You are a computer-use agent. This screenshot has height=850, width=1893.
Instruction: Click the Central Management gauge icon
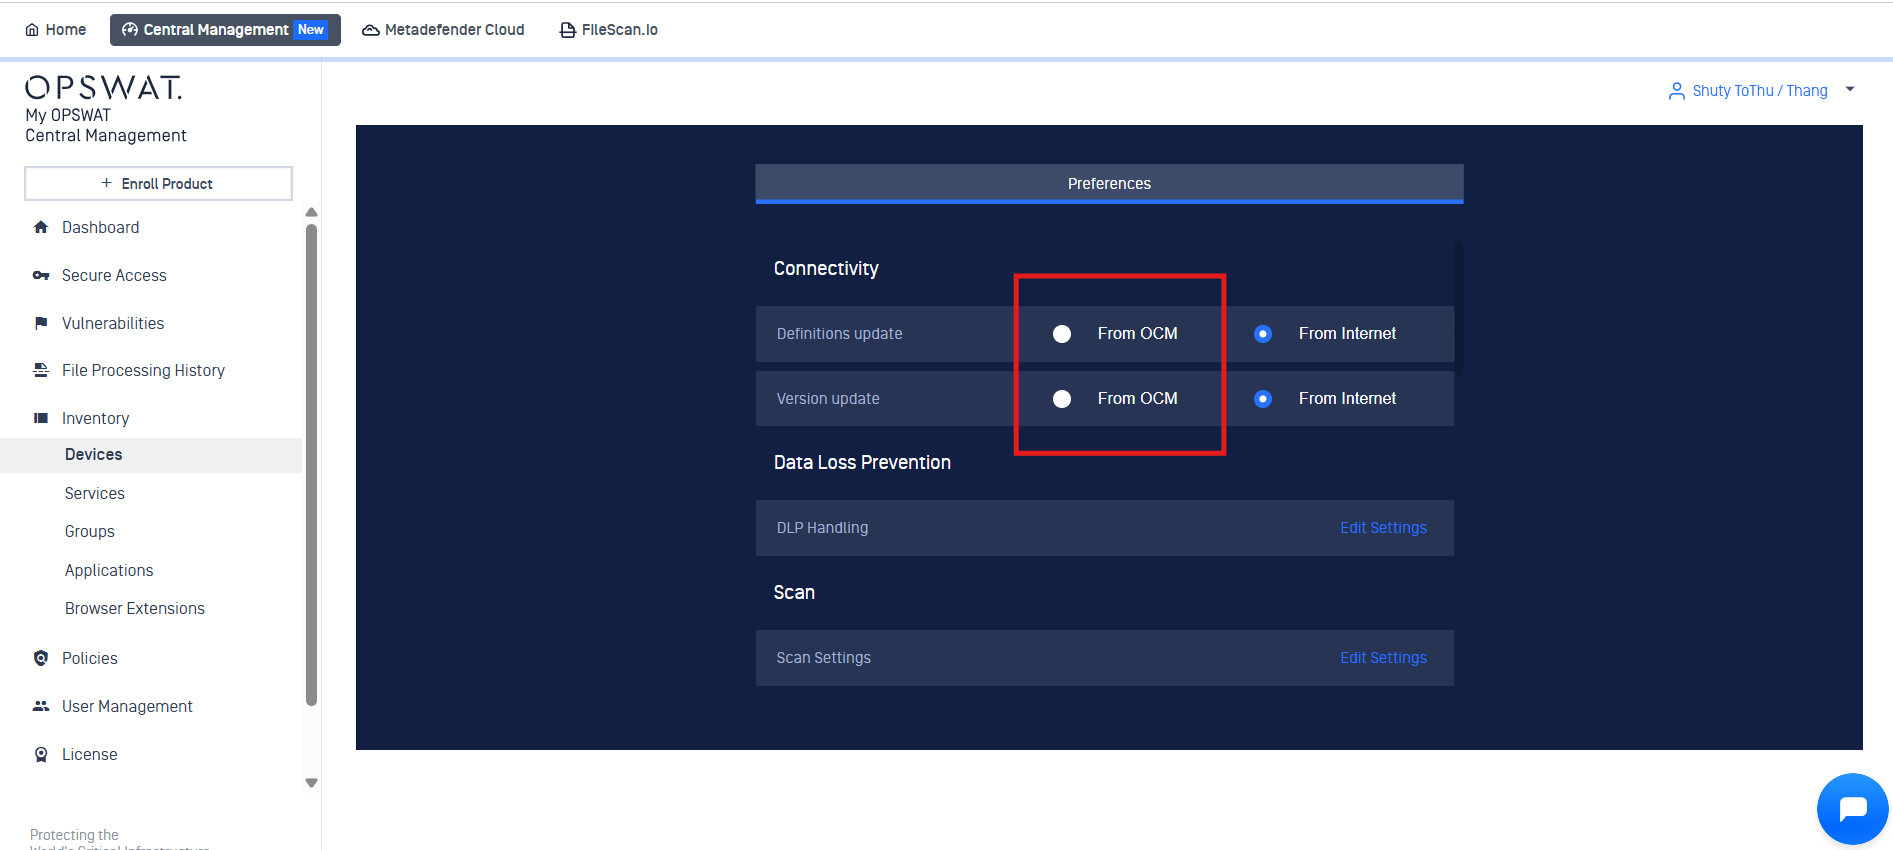[130, 30]
